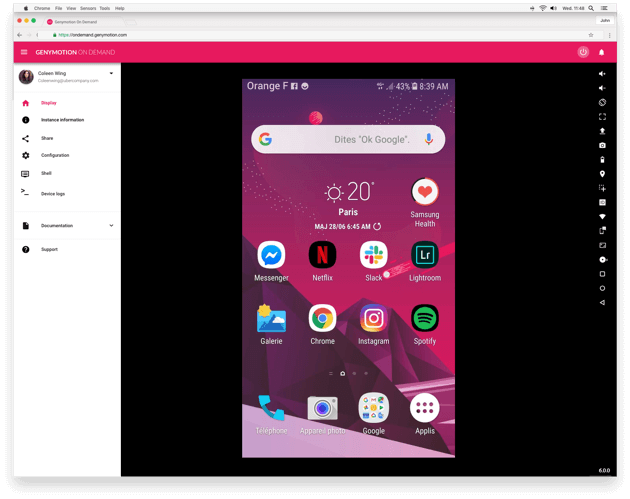The height and width of the screenshot is (499, 630).
Task: Expand the Documentation section
Action: click(x=111, y=226)
